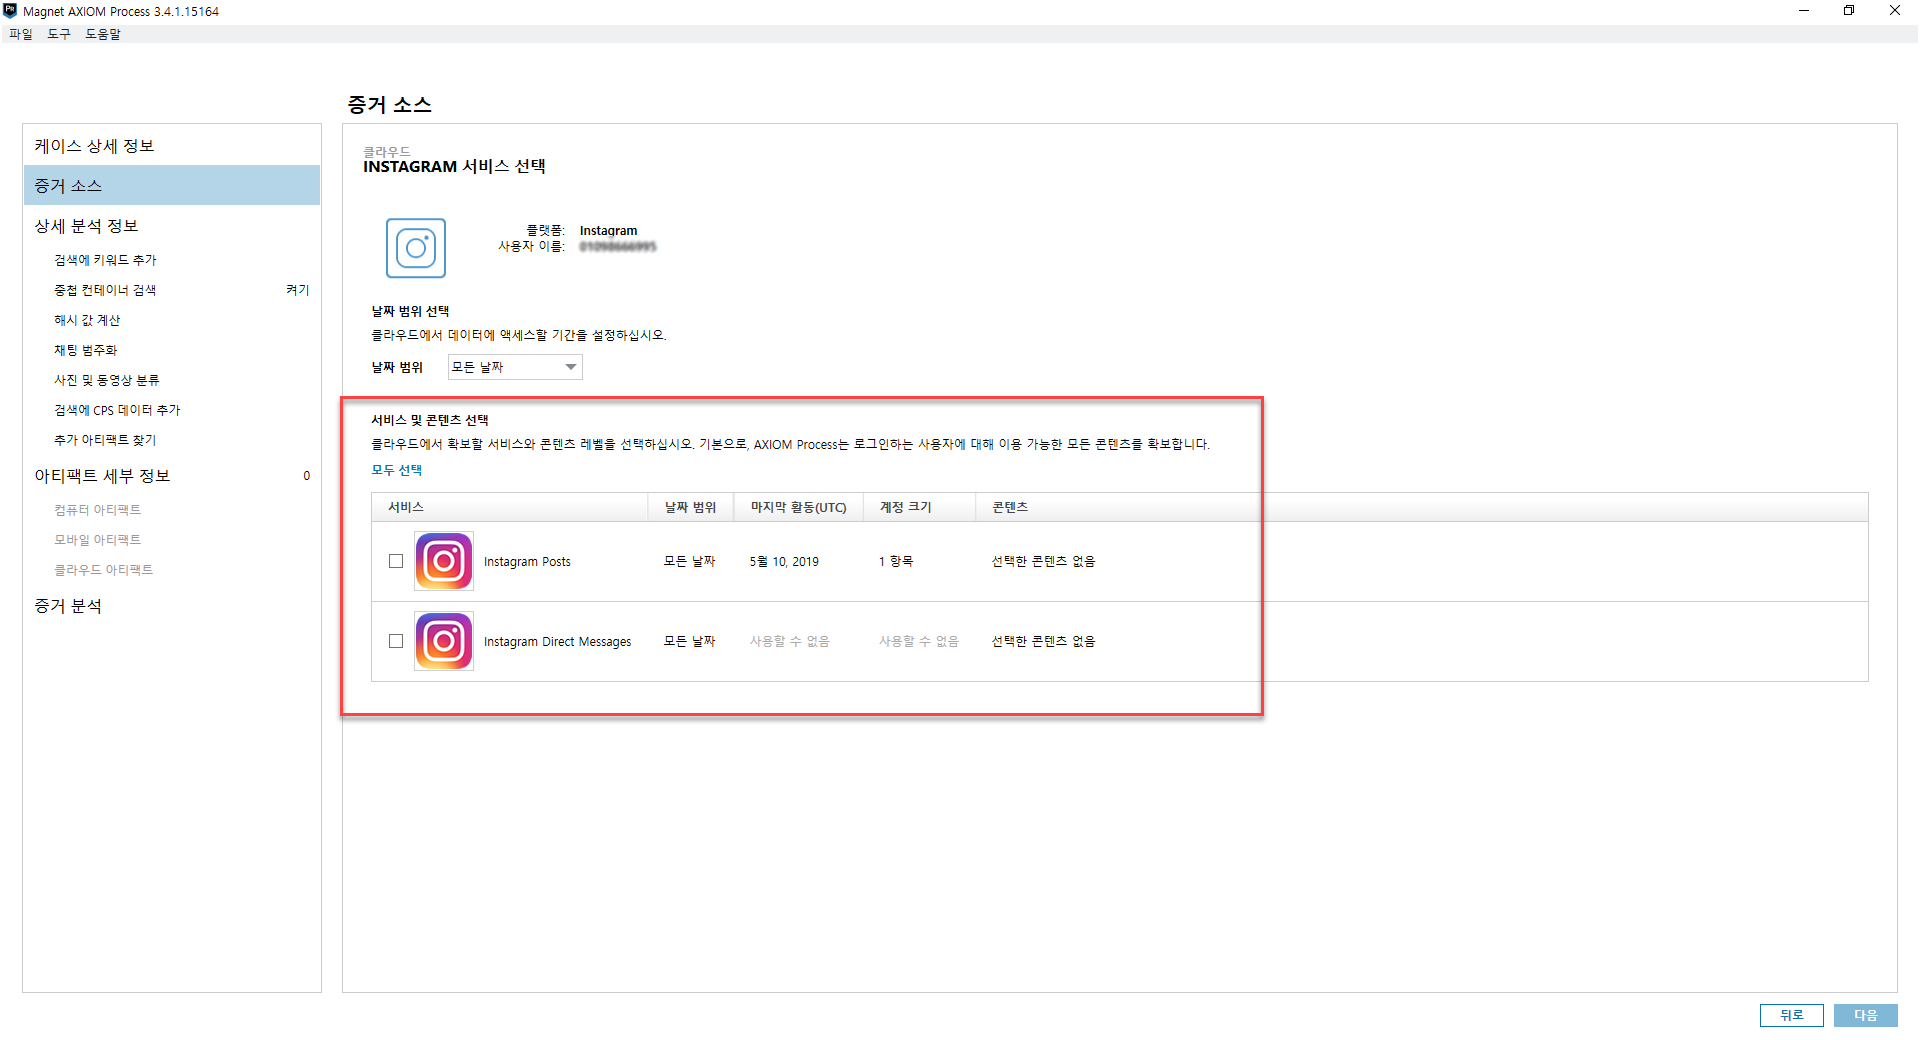Close the AXIOM Process window
The height and width of the screenshot is (1040, 1920).
tap(1895, 11)
